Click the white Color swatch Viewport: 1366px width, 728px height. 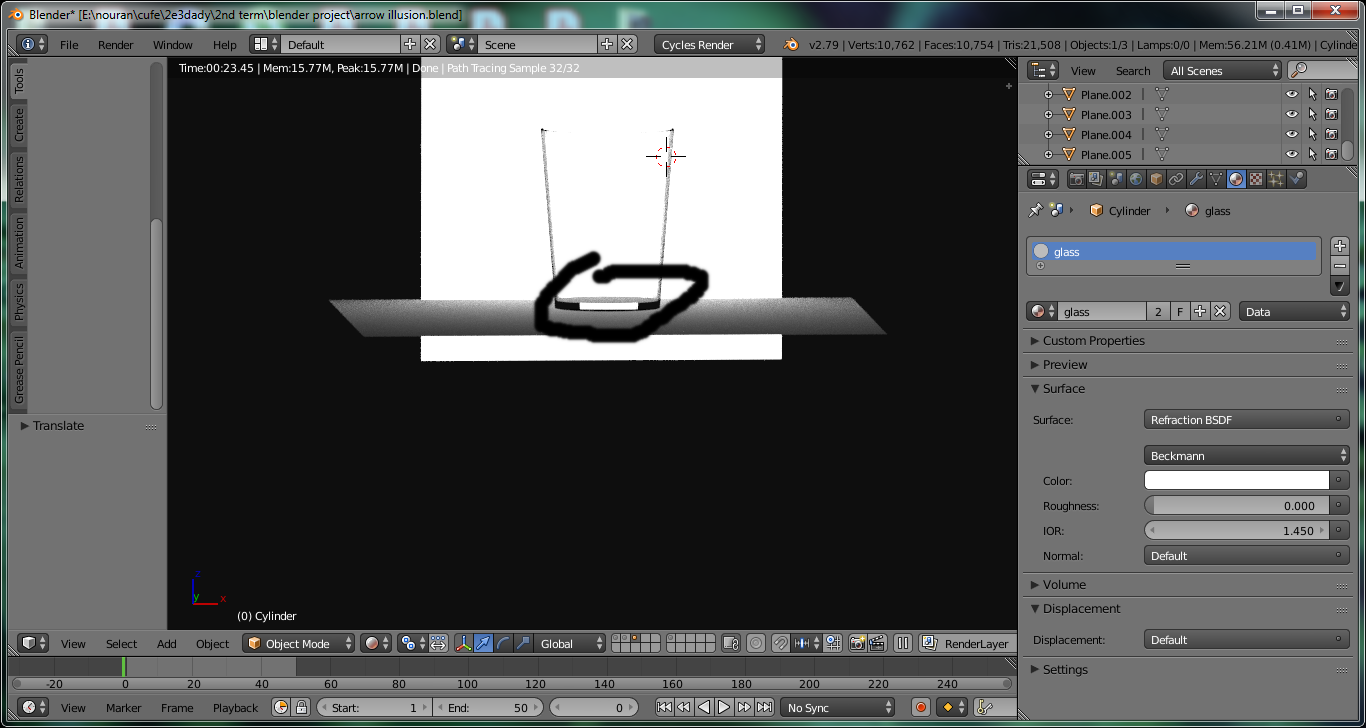point(1236,481)
